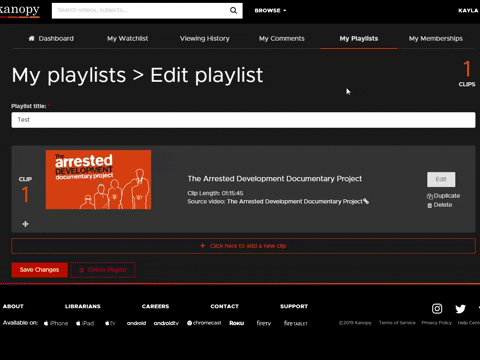Click the chromecast logo in footer
480x360 pixels.
click(x=204, y=323)
